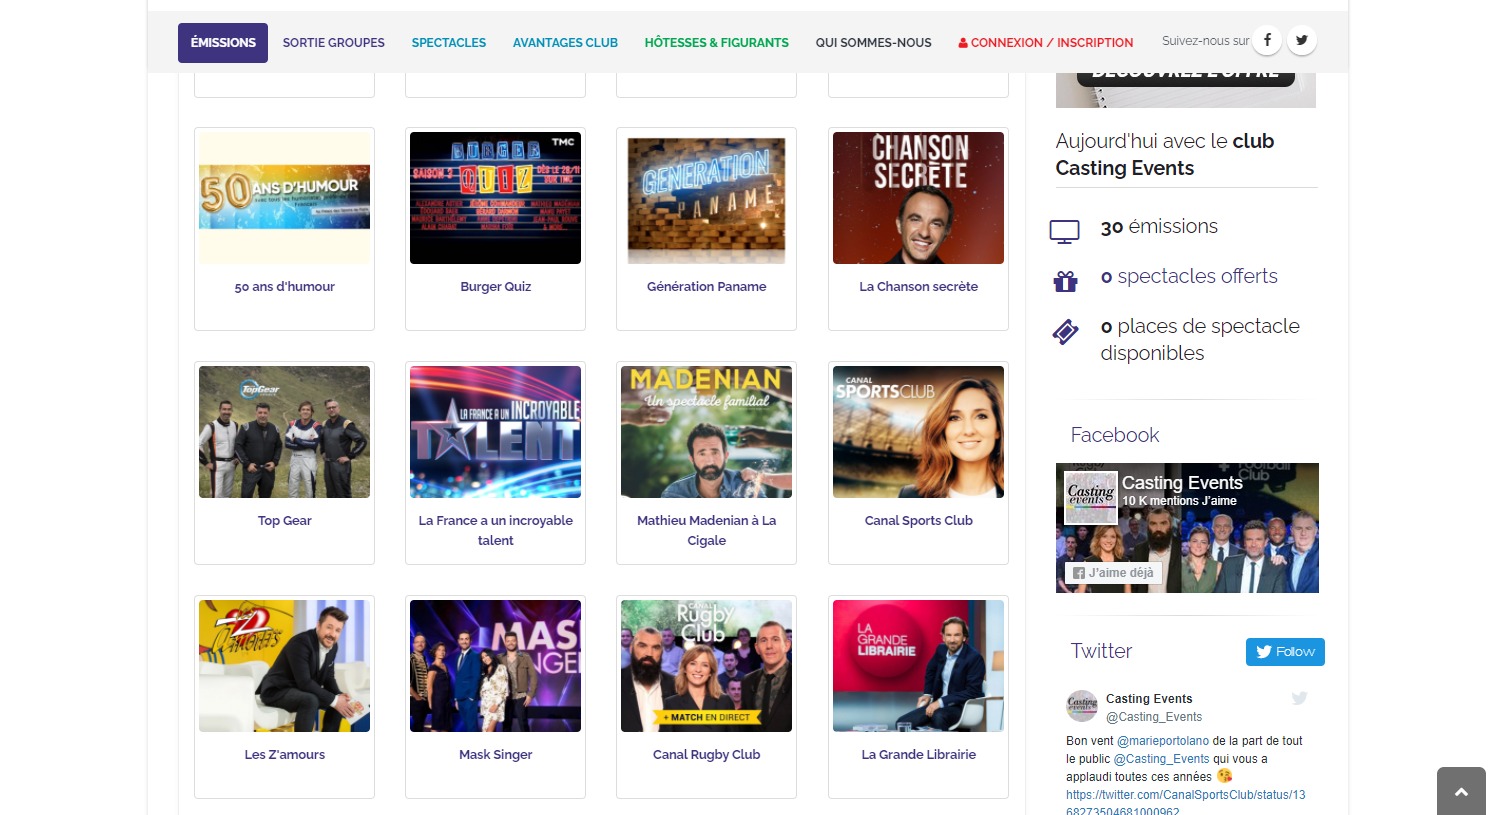1496x815 pixels.
Task: Click the 50 ans d'humour title link
Action: [x=284, y=287]
